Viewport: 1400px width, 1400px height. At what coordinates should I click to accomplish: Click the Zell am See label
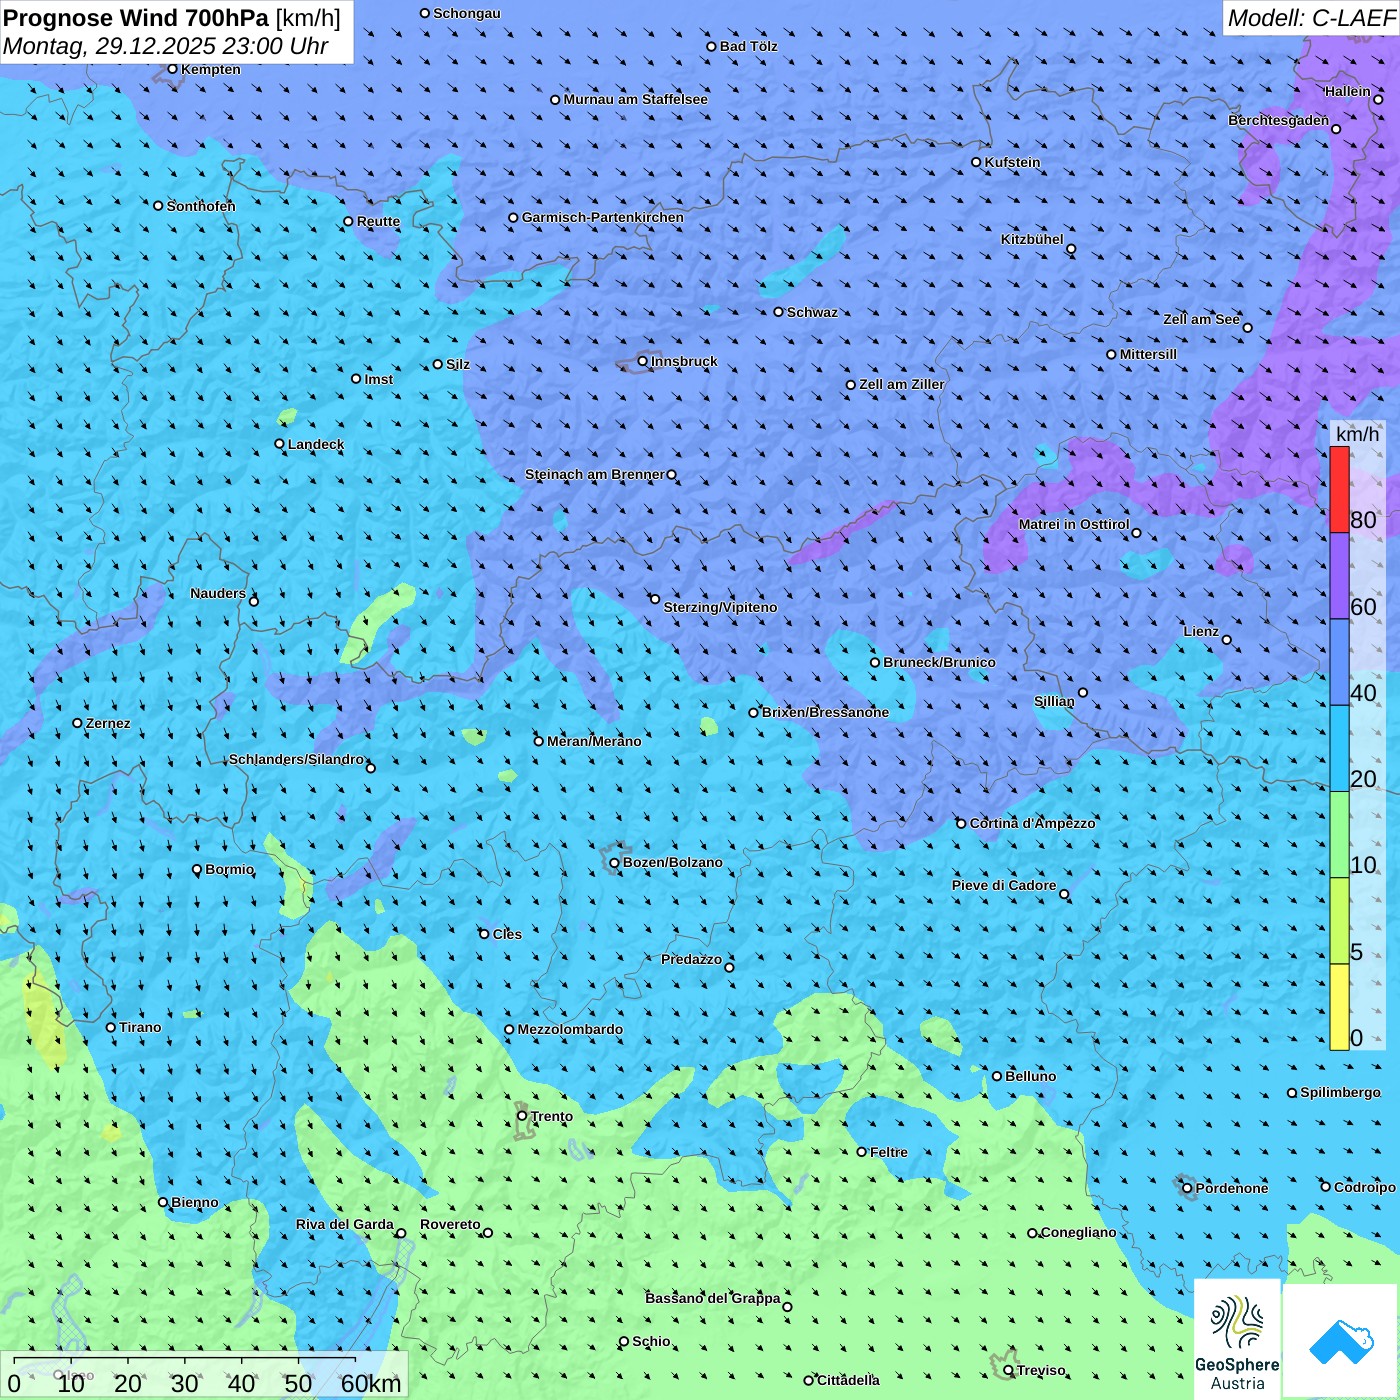[1201, 319]
